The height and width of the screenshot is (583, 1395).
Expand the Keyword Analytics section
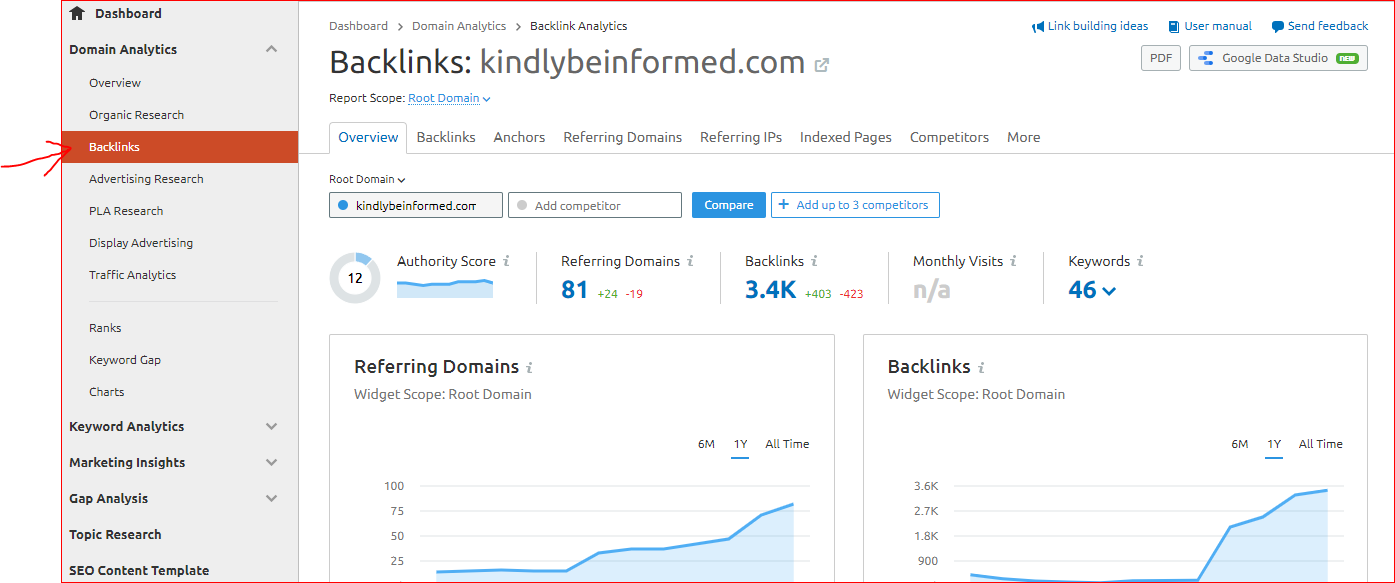(271, 426)
